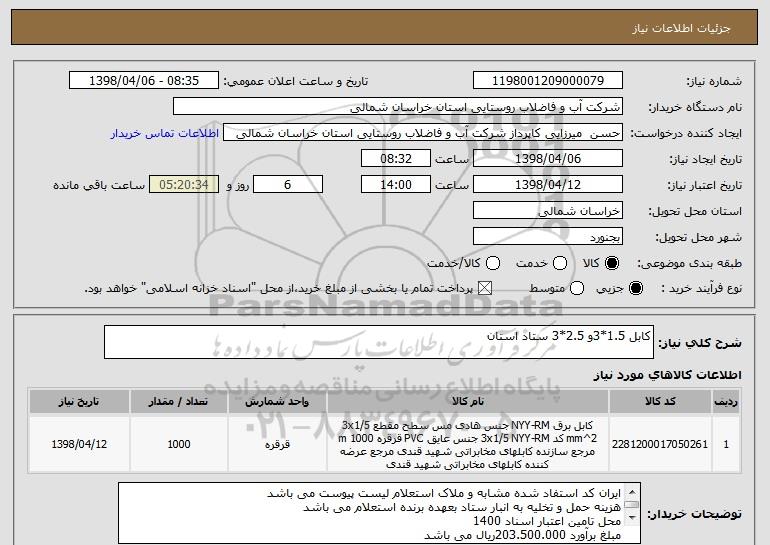770x545 pixels.
Task: Open the اطلاعات تماس خریدار link
Action: tap(165, 133)
